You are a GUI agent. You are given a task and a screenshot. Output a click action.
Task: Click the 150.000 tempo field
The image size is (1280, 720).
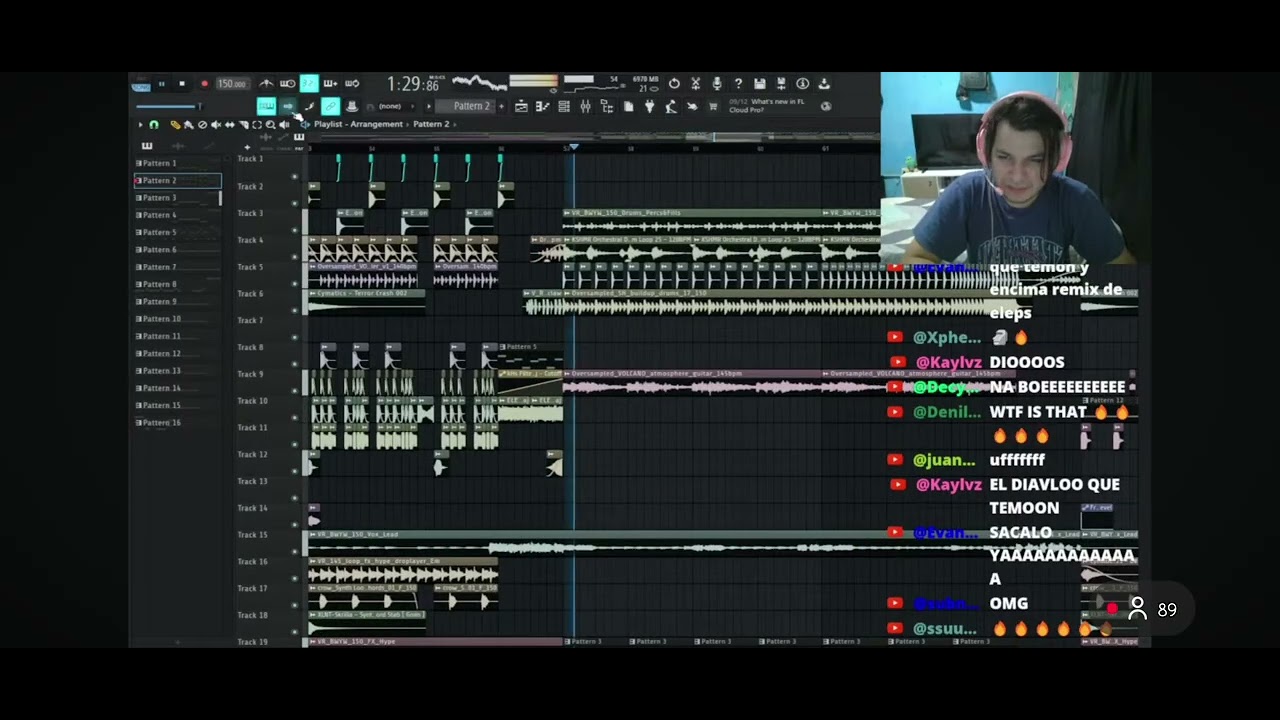pos(233,84)
